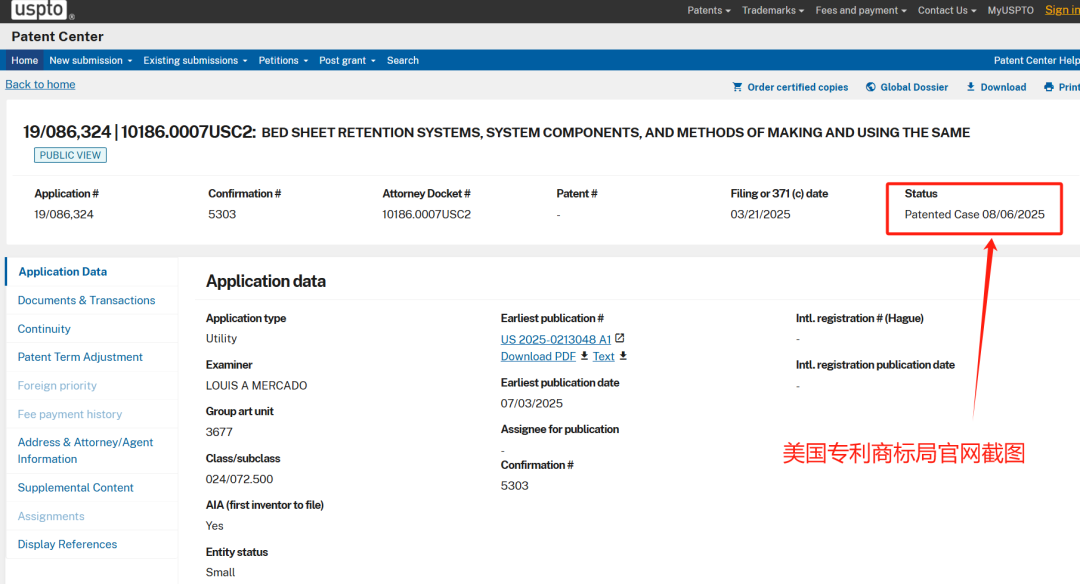The height and width of the screenshot is (584, 1080).
Task: Click the examiner name LOUIS A MERCADO
Action: pyautogui.click(x=256, y=386)
